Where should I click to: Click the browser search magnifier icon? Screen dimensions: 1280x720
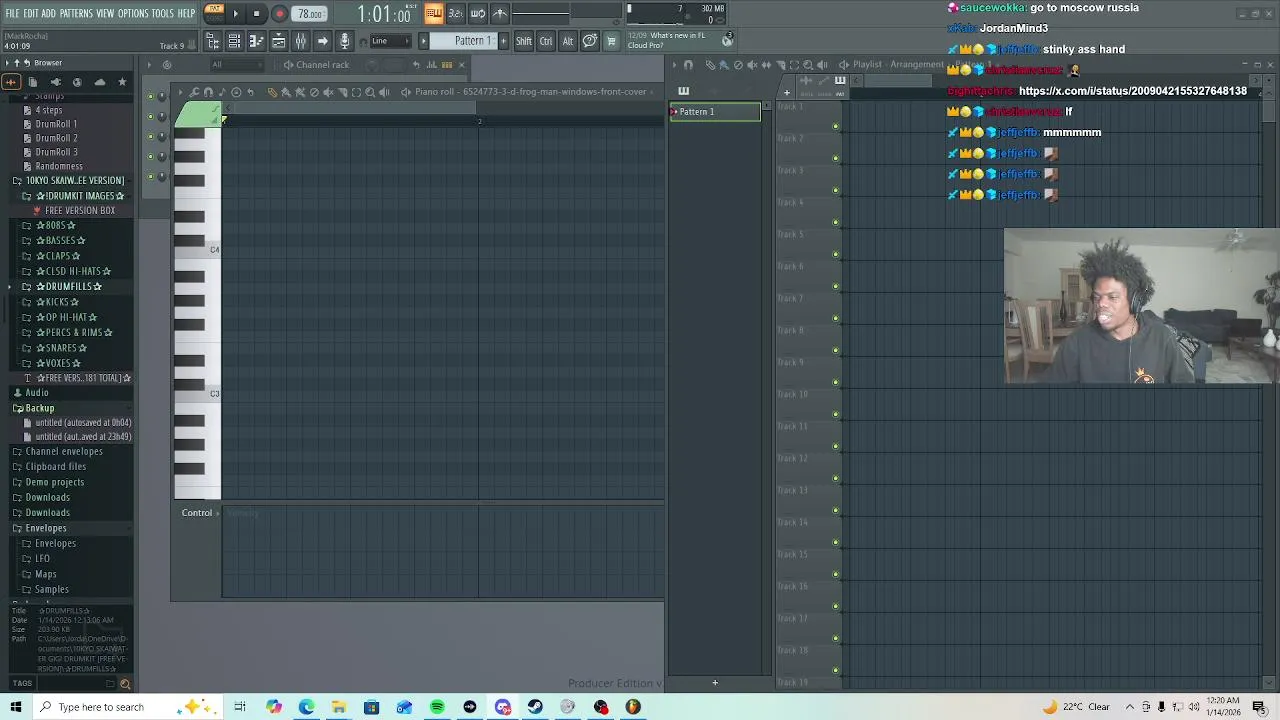pyautogui.click(x=125, y=684)
